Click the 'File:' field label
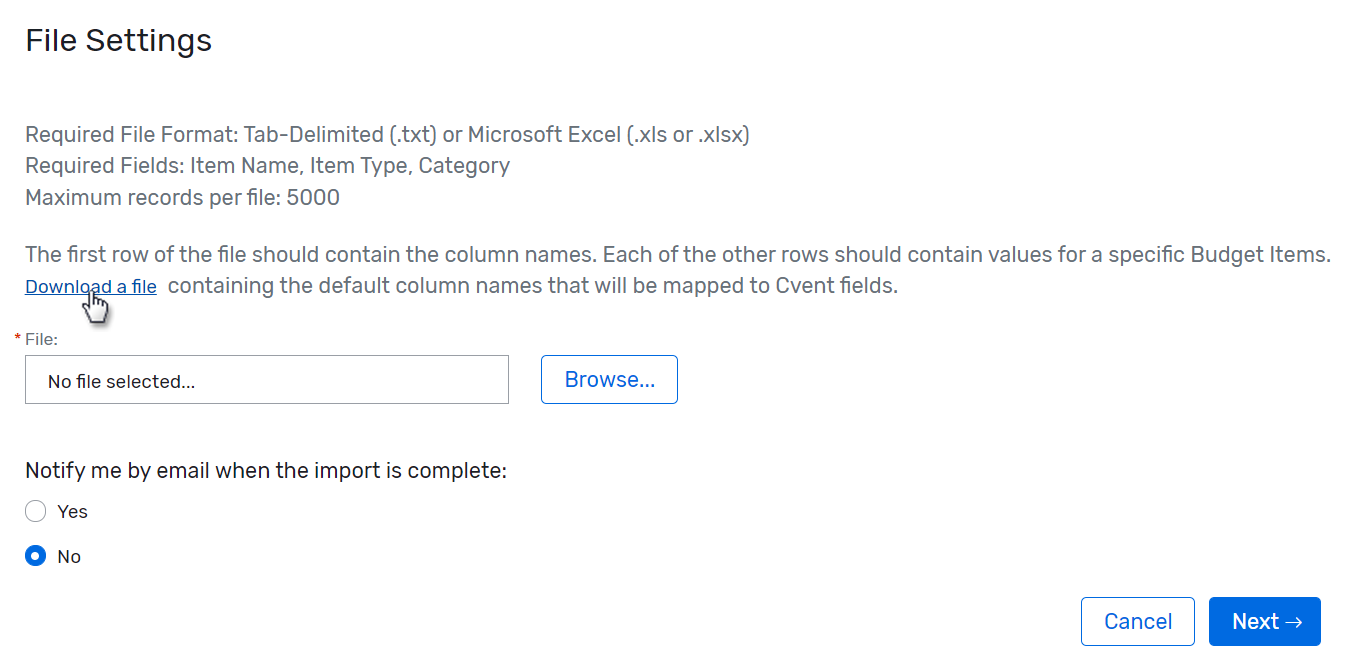Screen dimensions: 1346x671 [42, 339]
